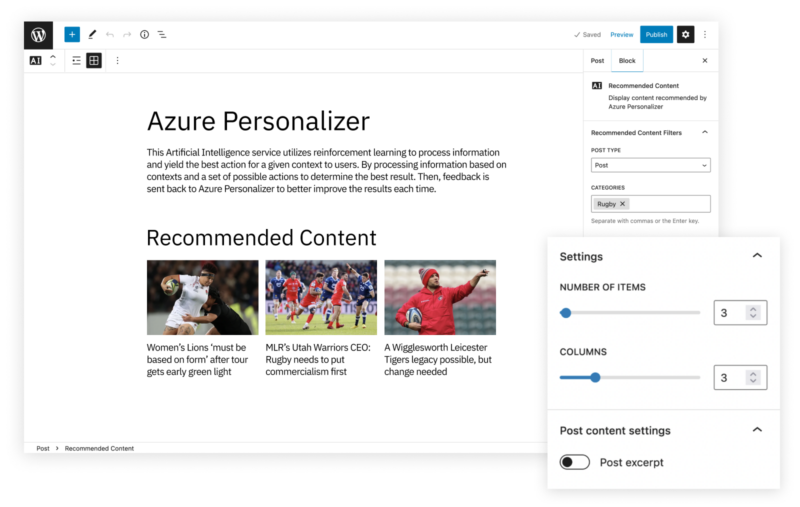Redo the last change
The height and width of the screenshot is (507, 800).
[127, 35]
